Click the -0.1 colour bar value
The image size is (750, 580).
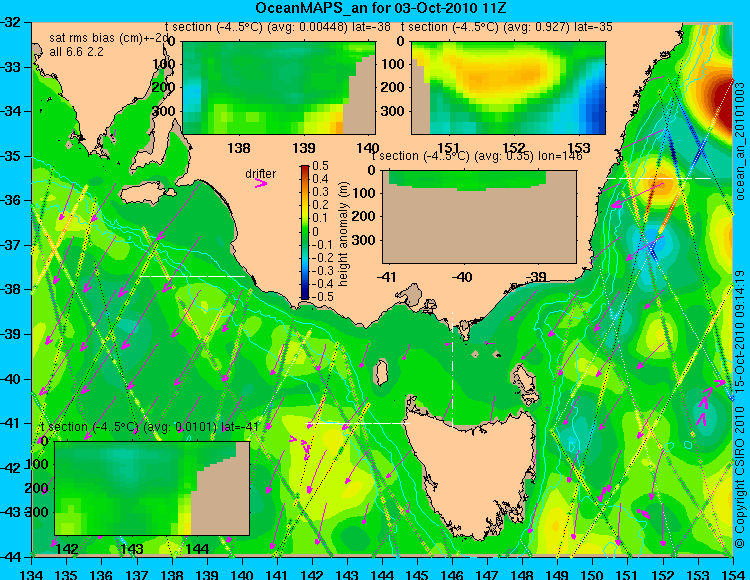point(322,245)
